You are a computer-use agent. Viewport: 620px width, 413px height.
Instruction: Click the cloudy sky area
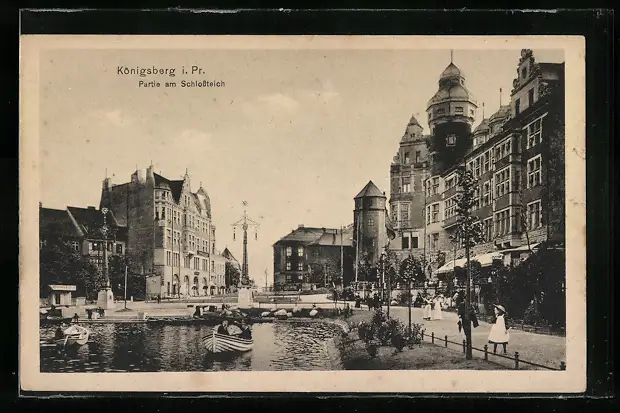(290, 130)
